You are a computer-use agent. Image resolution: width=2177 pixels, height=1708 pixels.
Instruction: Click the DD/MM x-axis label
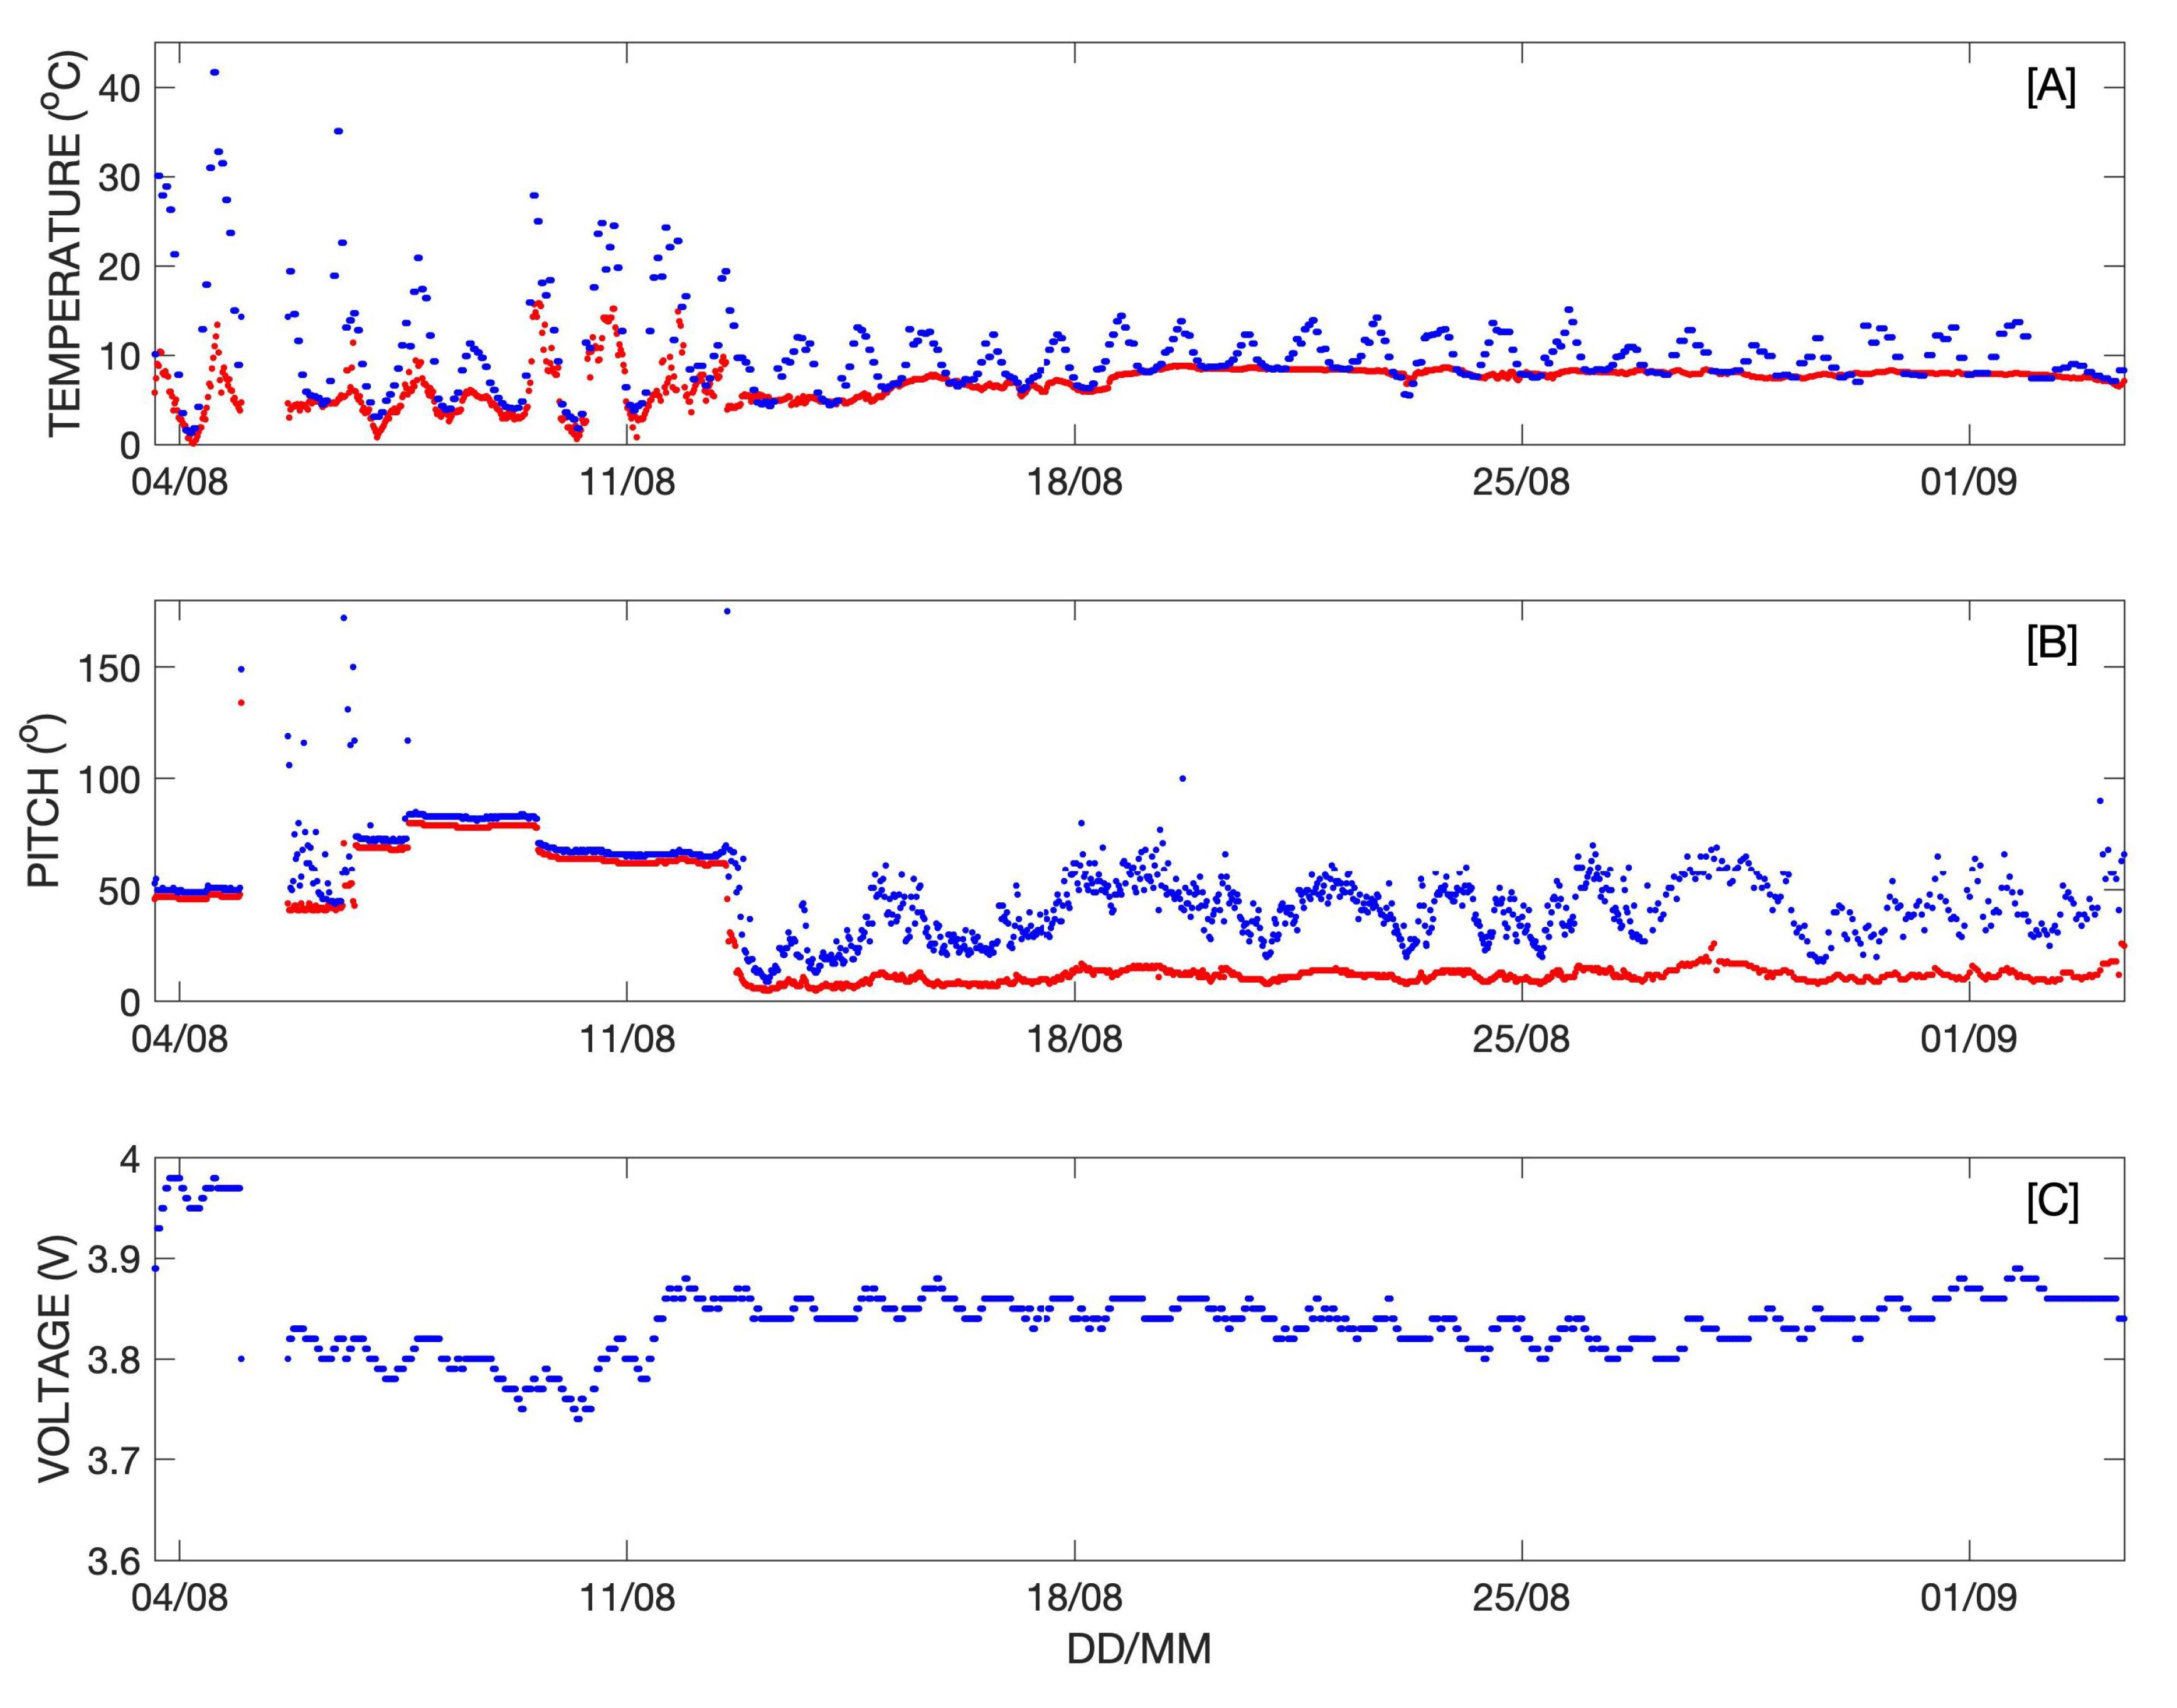coord(1139,1649)
